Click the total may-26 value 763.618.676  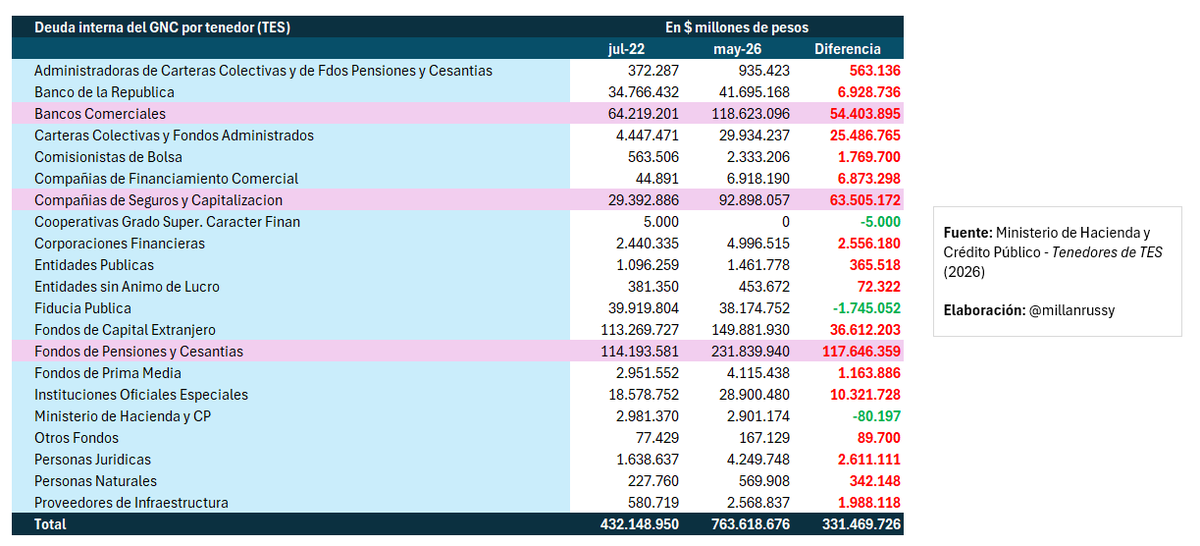pos(750,524)
